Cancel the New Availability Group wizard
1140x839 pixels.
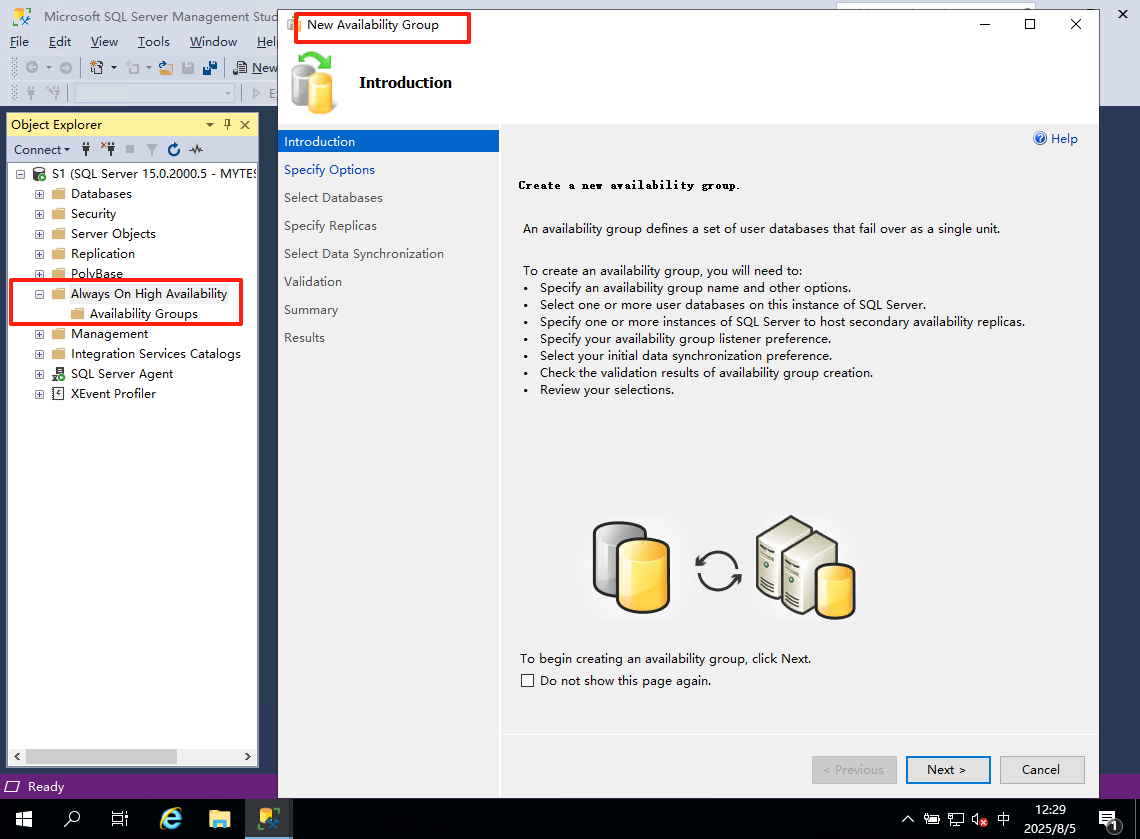1041,769
